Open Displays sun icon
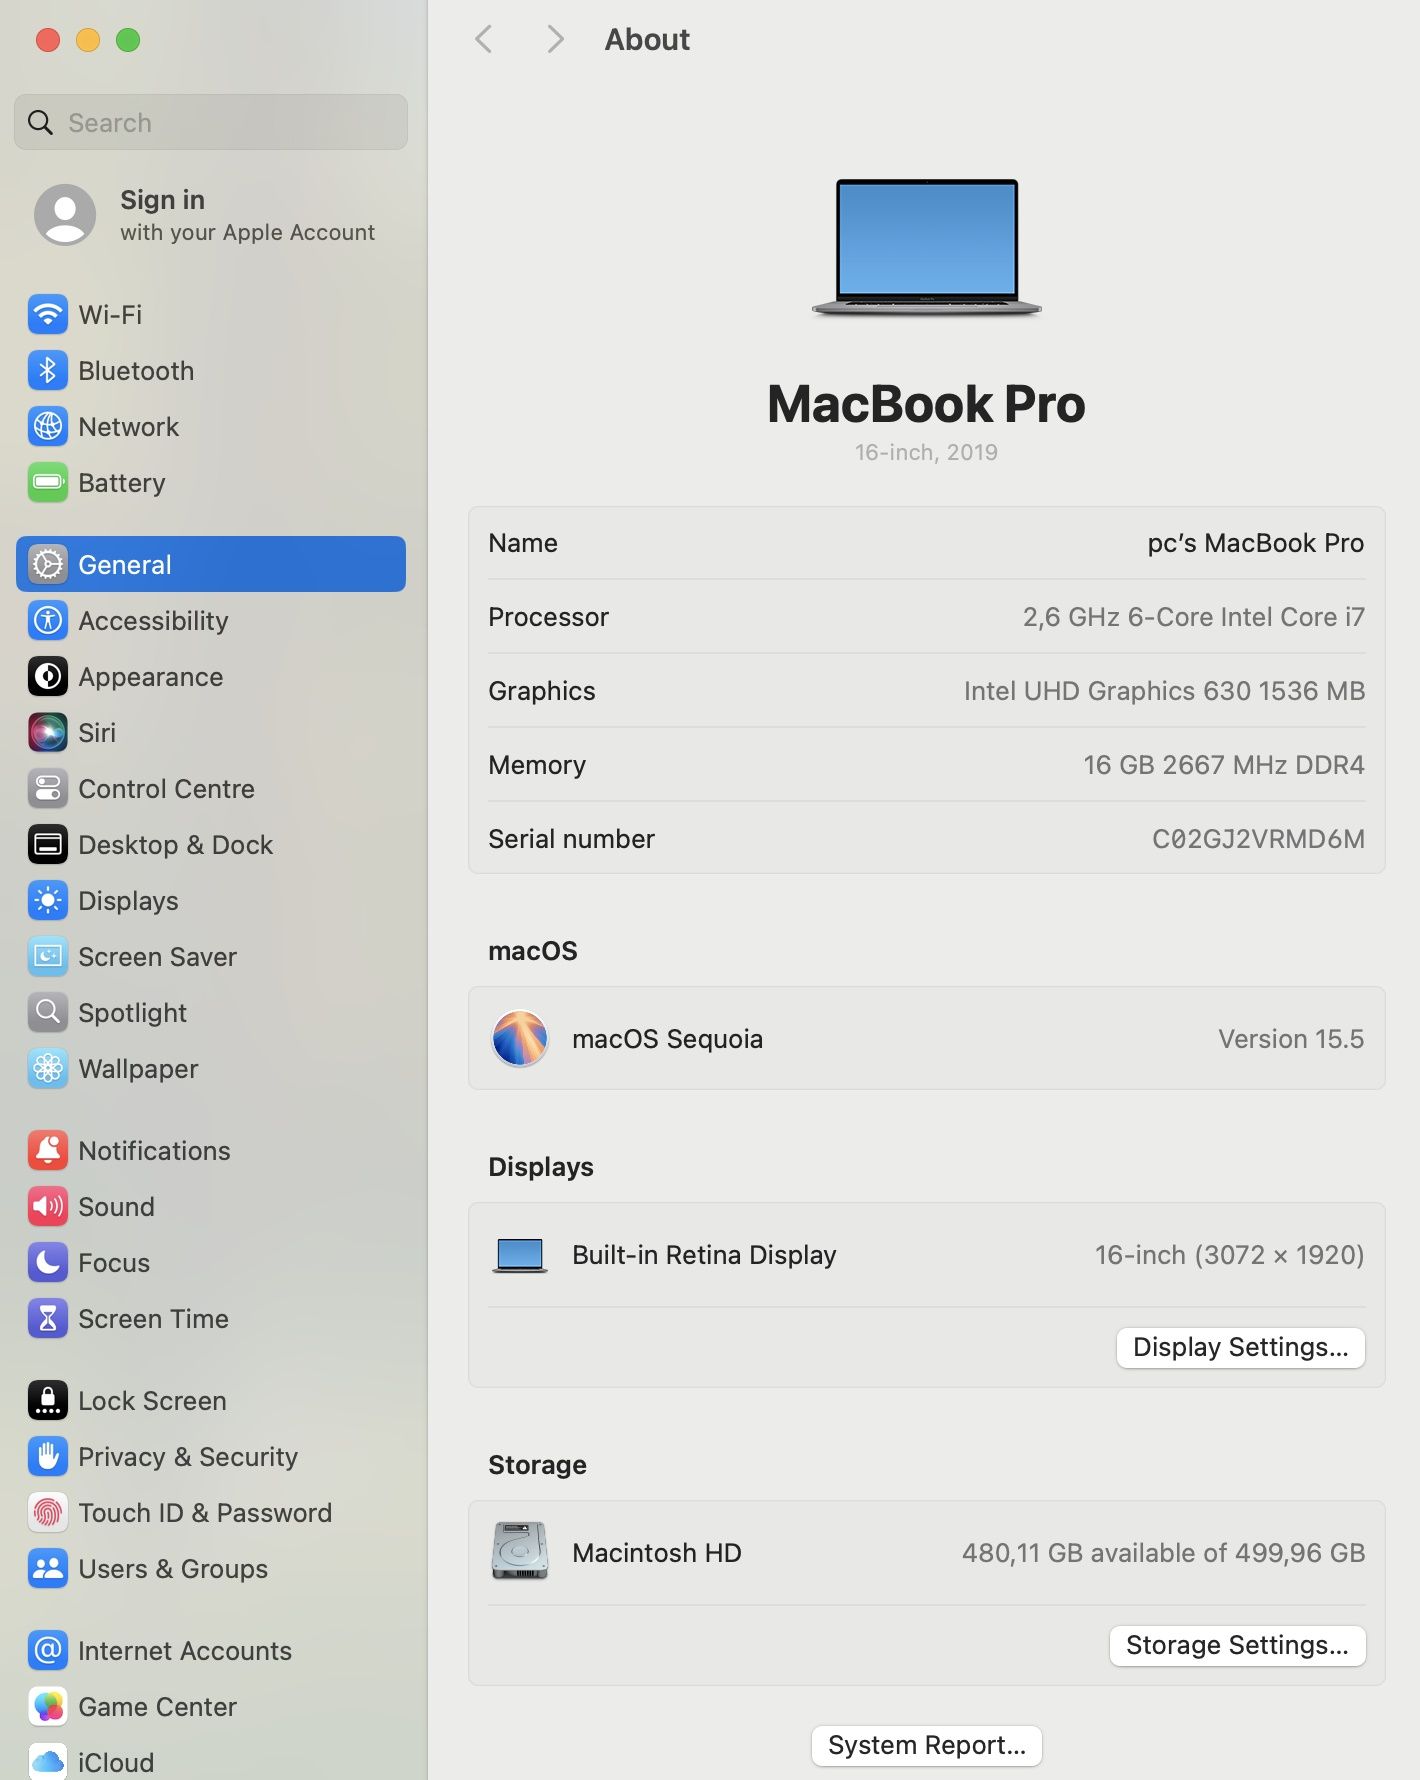Image resolution: width=1420 pixels, height=1780 pixels. click(48, 901)
